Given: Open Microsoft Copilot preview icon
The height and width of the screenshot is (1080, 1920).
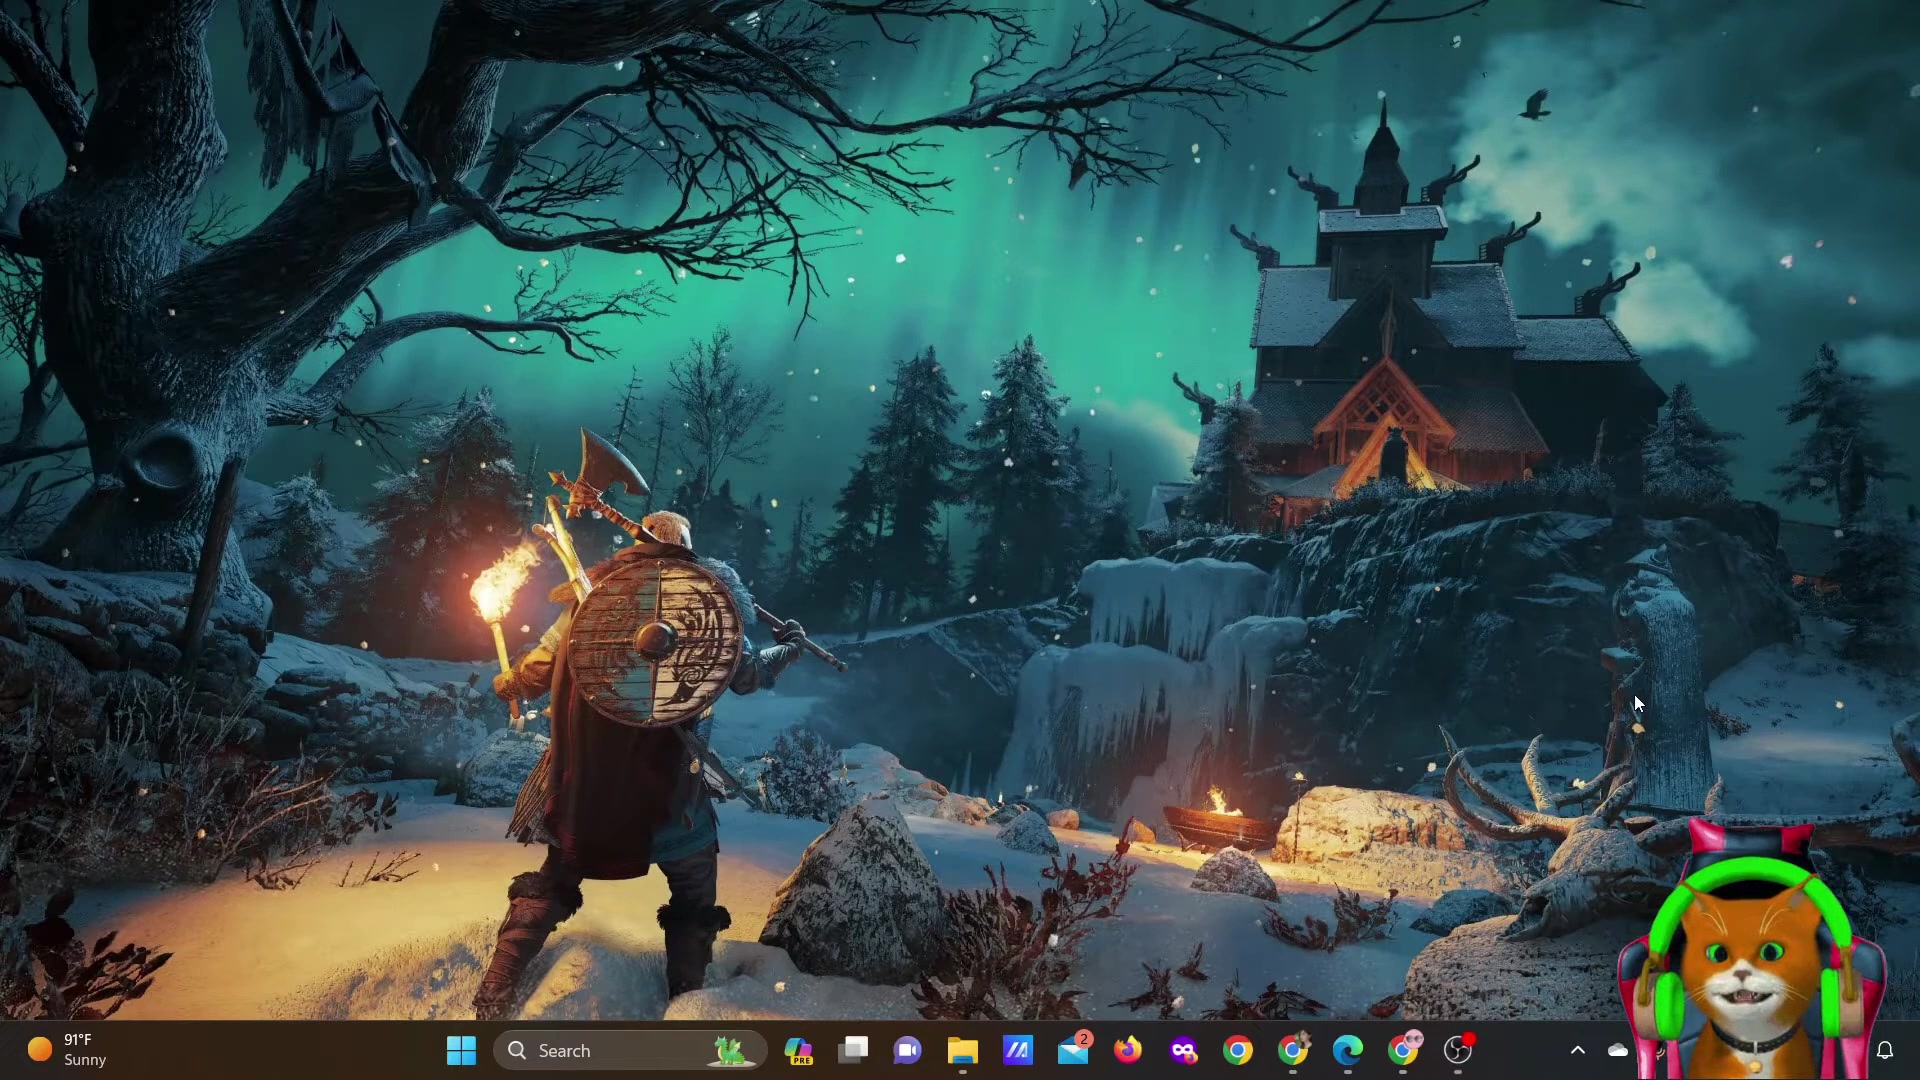Looking at the screenshot, I should click(x=798, y=1050).
